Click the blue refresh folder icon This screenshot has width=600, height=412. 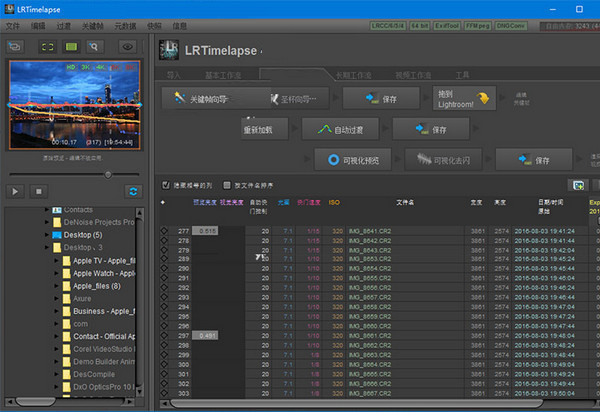[x=132, y=190]
